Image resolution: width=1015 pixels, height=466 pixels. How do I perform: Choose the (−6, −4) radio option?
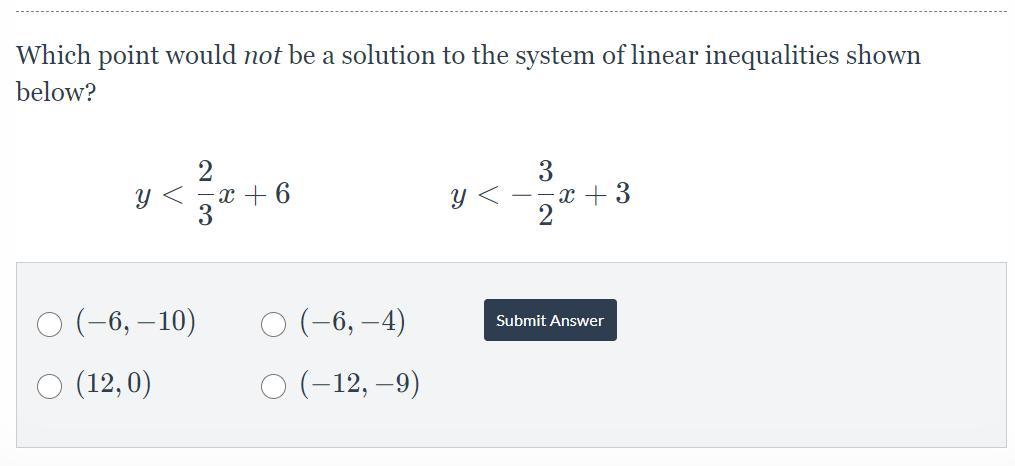tap(273, 324)
